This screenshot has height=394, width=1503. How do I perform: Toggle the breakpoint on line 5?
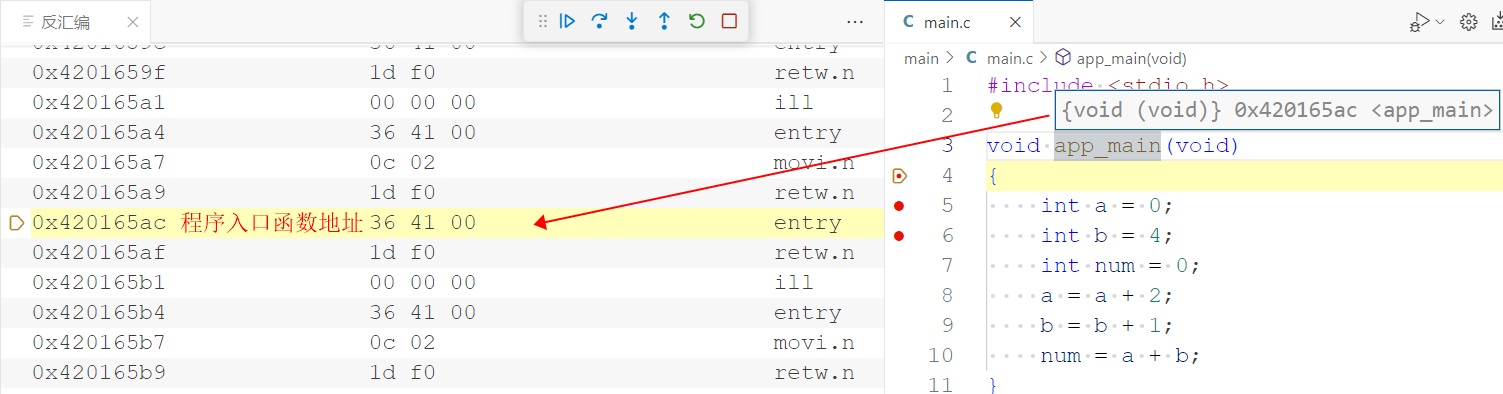point(899,206)
